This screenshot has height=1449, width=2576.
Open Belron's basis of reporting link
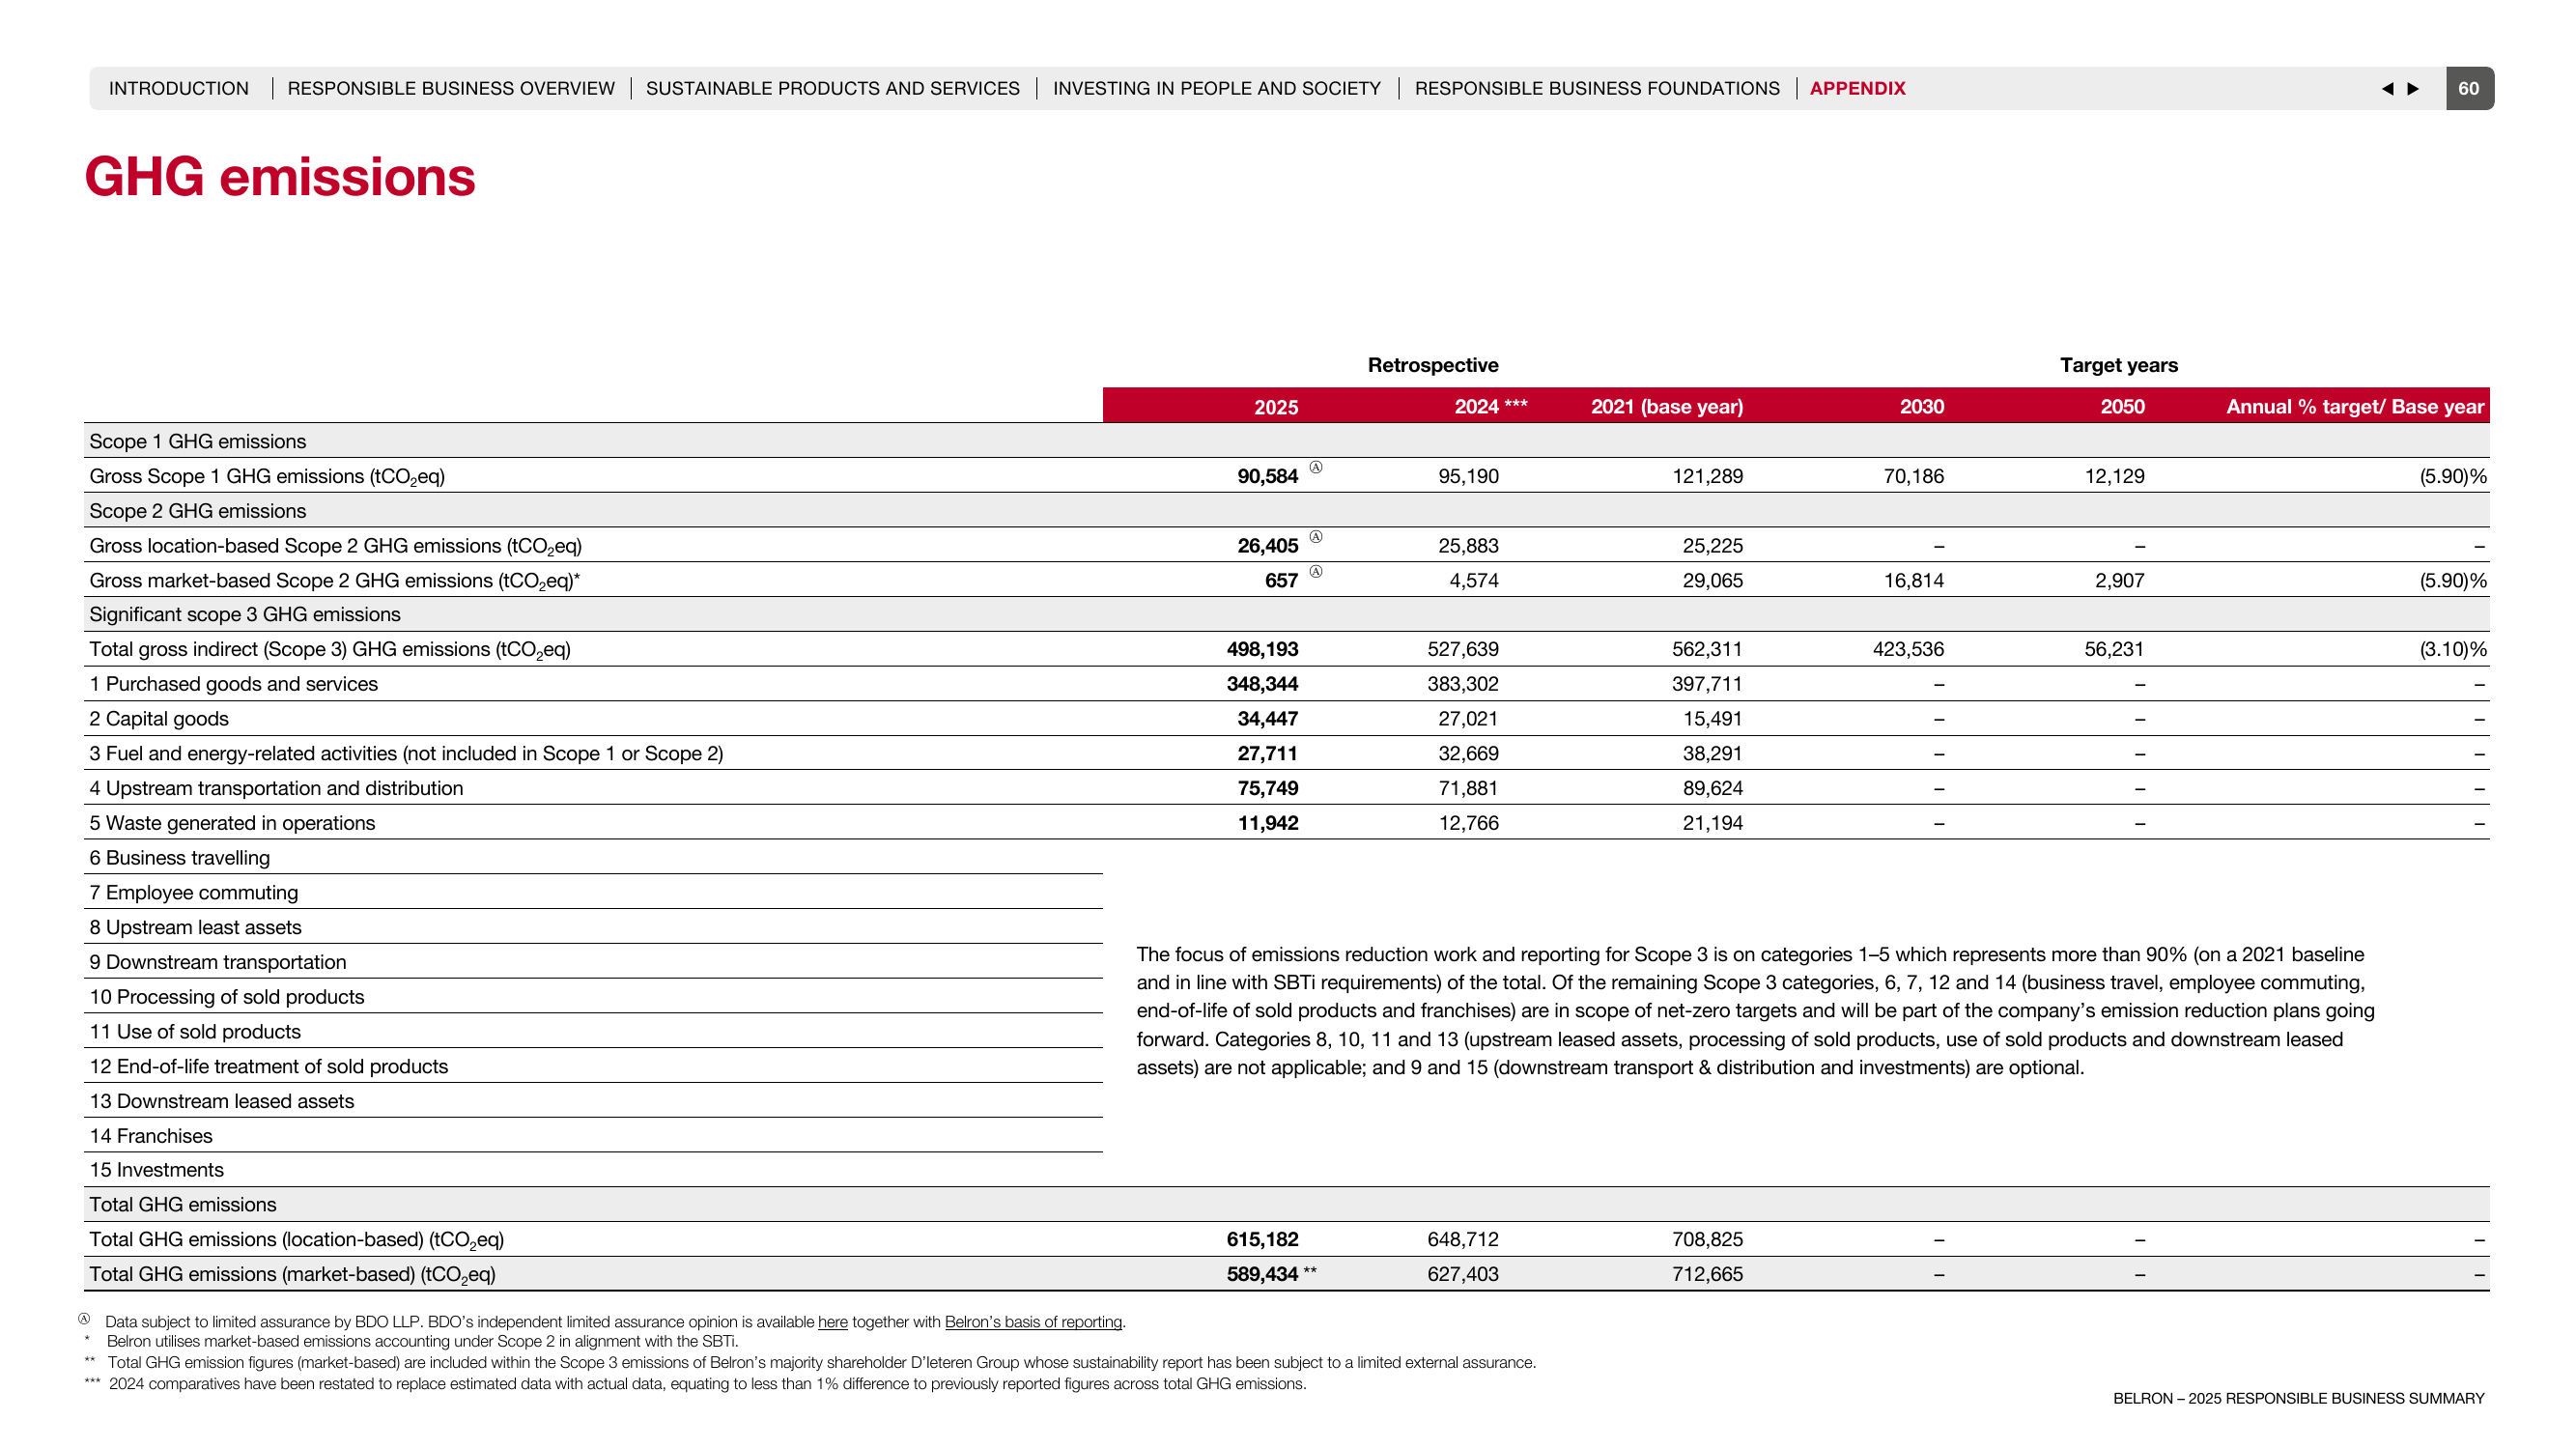1033,1322
